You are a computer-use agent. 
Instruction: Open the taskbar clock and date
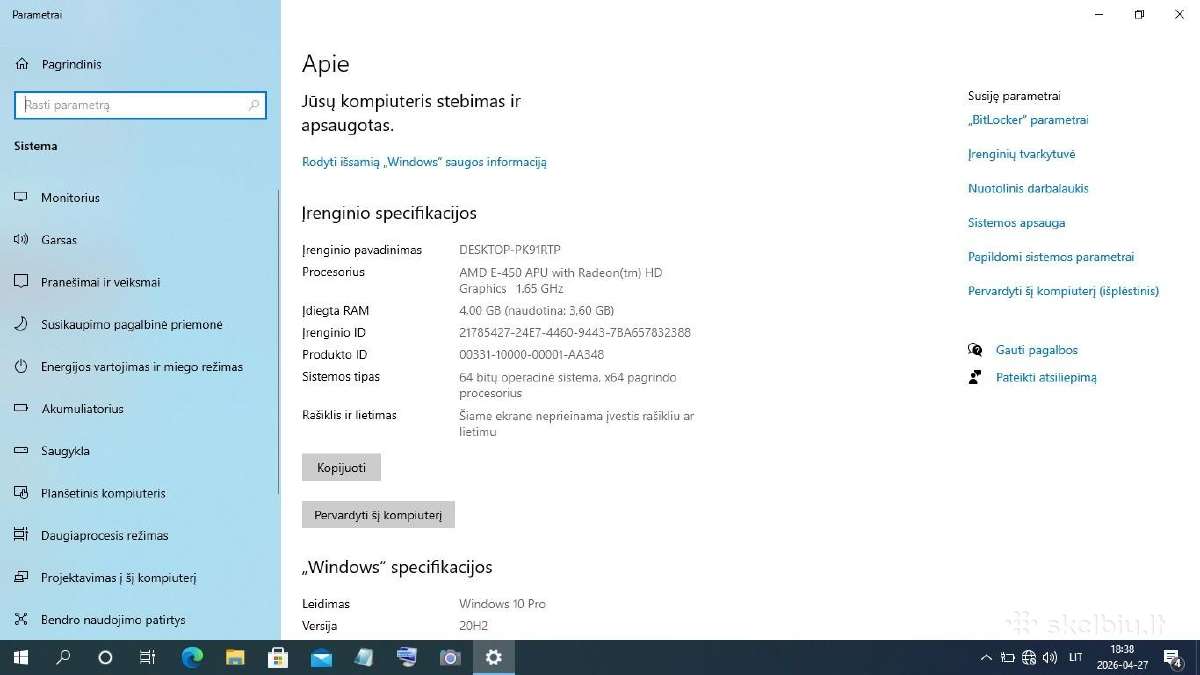click(x=1120, y=656)
